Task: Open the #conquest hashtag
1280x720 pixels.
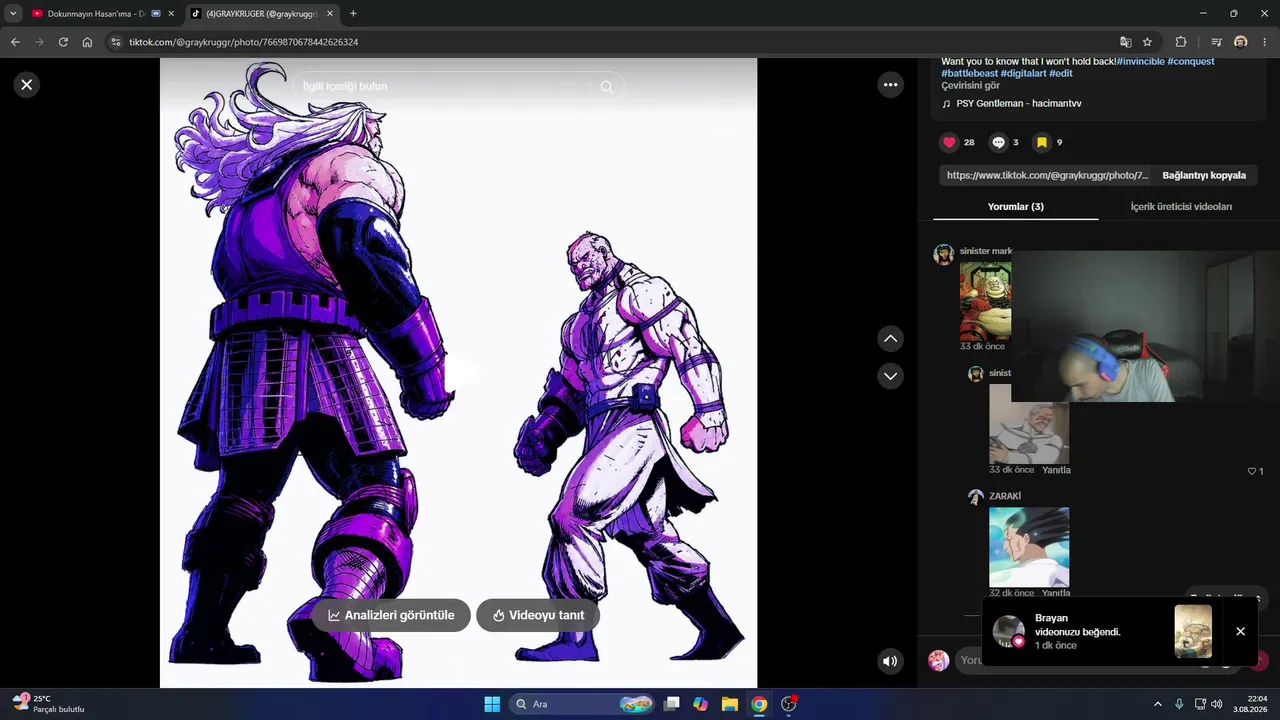Action: click(x=1191, y=62)
